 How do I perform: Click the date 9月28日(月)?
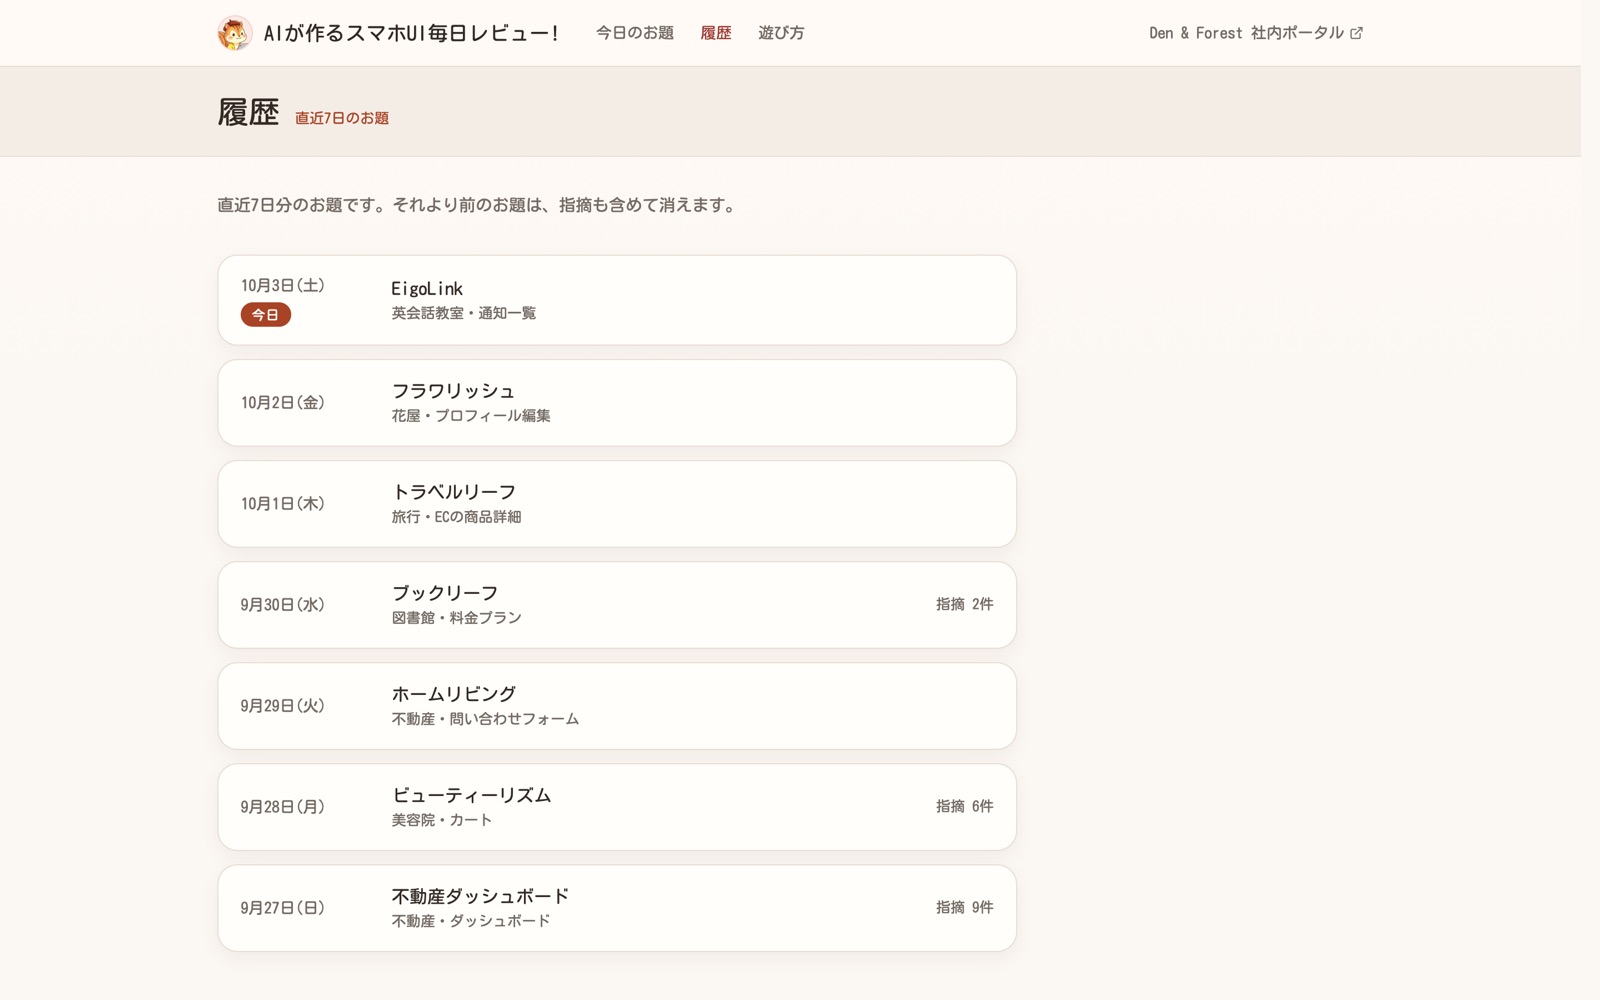(283, 807)
